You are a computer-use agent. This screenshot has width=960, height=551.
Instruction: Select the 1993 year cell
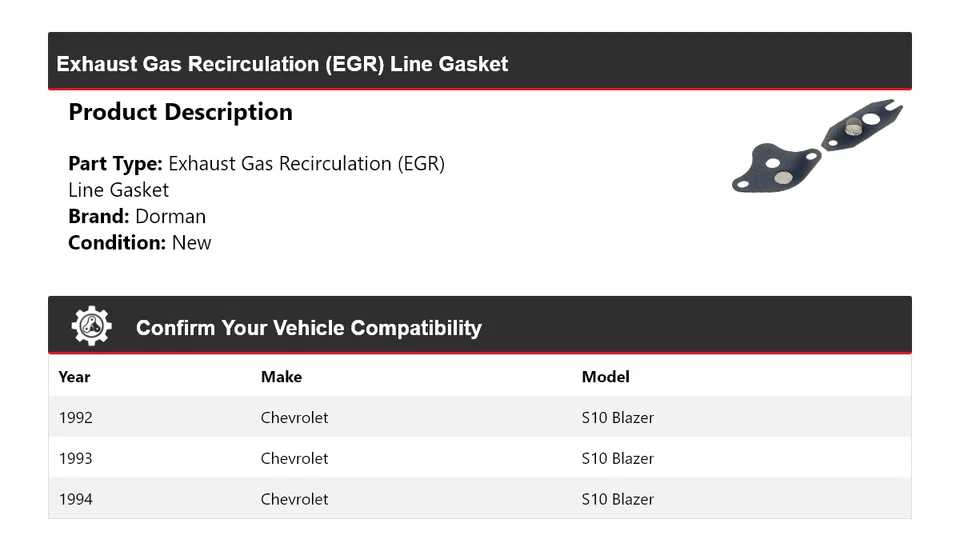[76, 458]
